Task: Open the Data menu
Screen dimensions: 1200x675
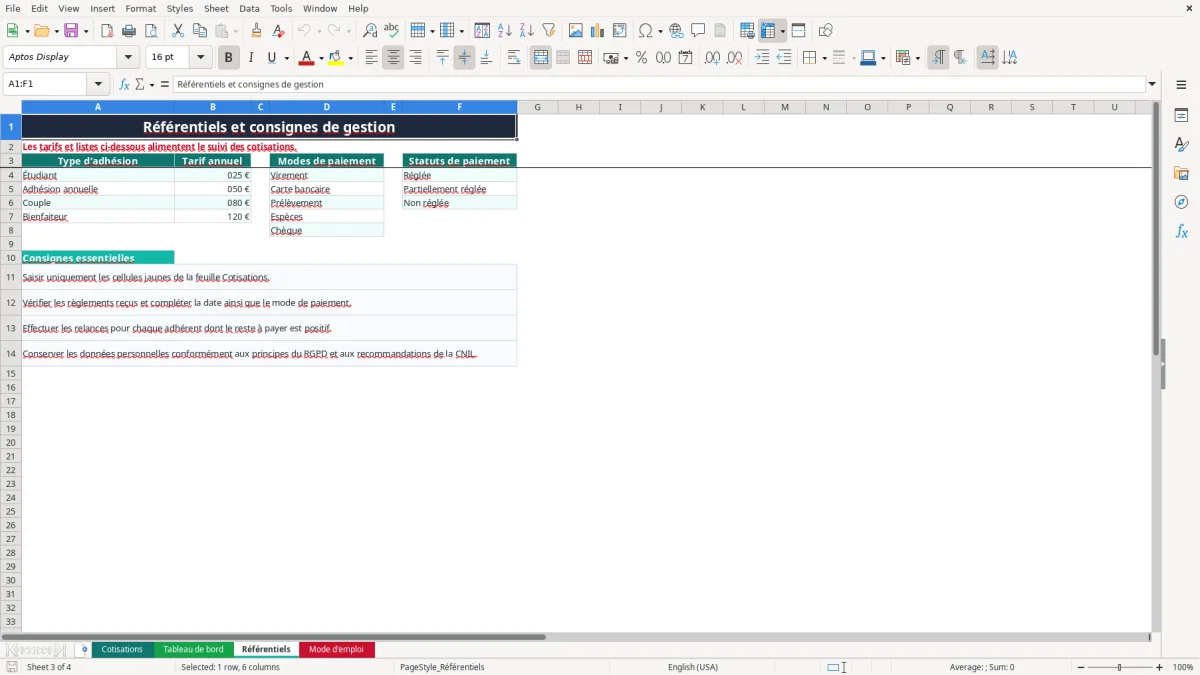Action: pyautogui.click(x=249, y=8)
